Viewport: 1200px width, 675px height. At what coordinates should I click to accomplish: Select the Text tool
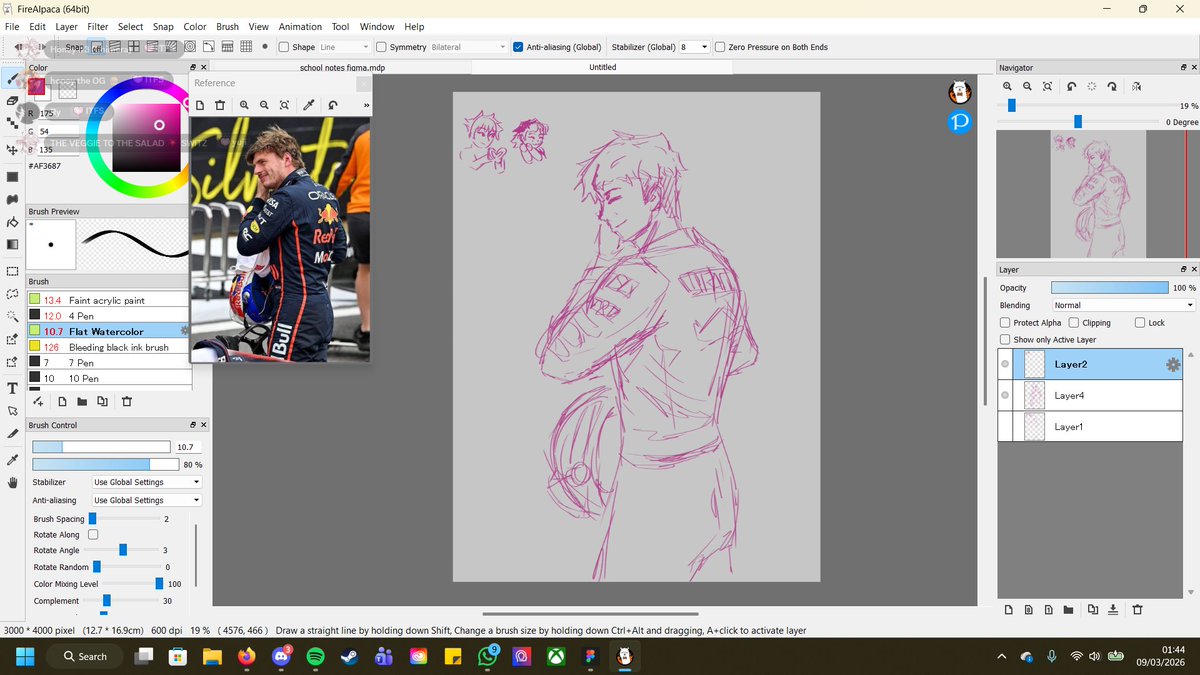tap(12, 386)
